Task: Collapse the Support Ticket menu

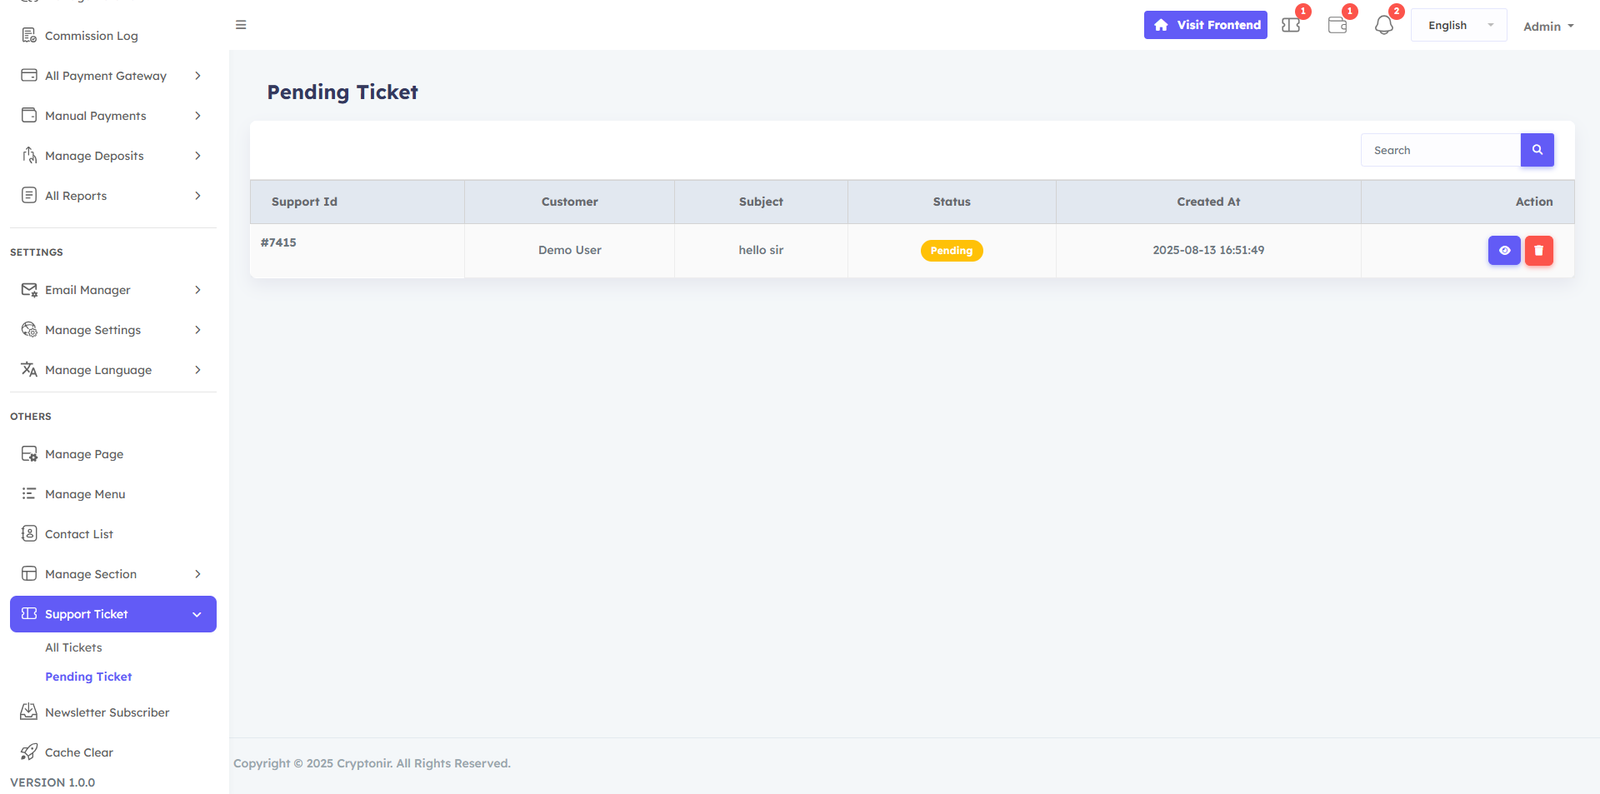Action: [x=197, y=614]
